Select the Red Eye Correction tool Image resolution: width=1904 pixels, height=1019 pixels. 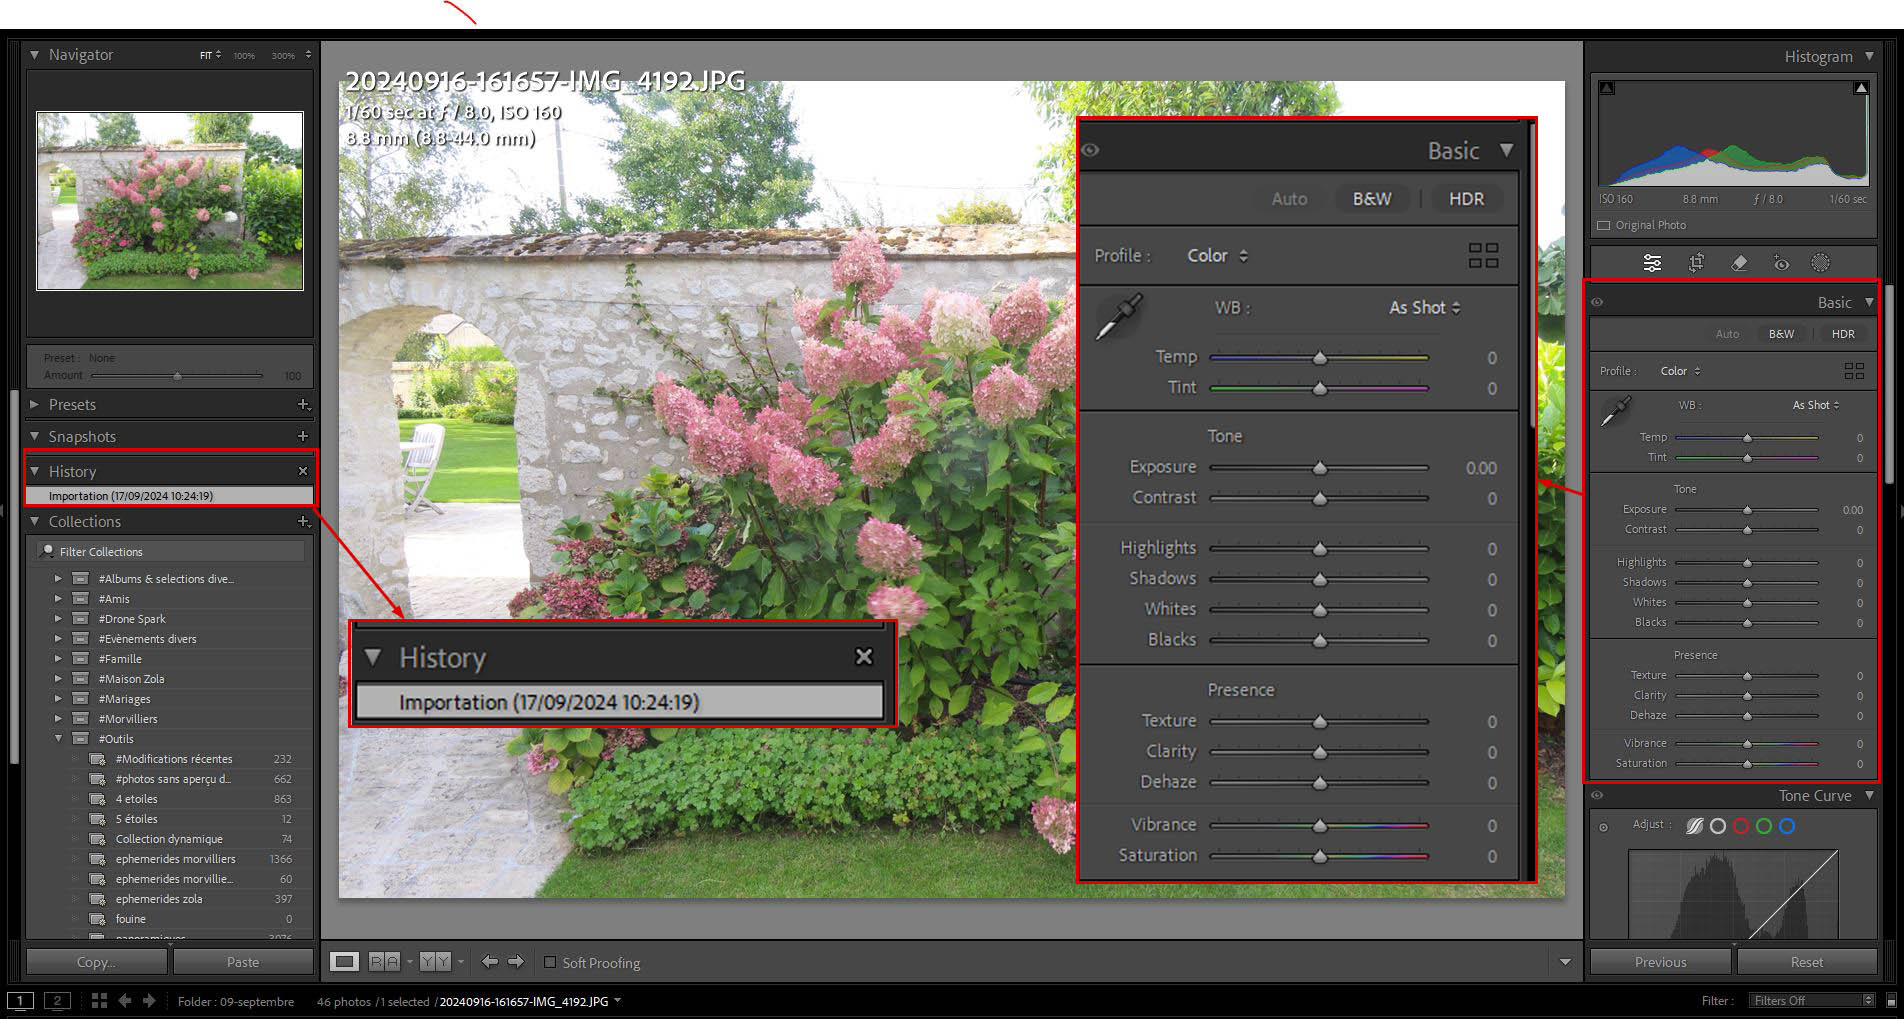click(x=1781, y=262)
